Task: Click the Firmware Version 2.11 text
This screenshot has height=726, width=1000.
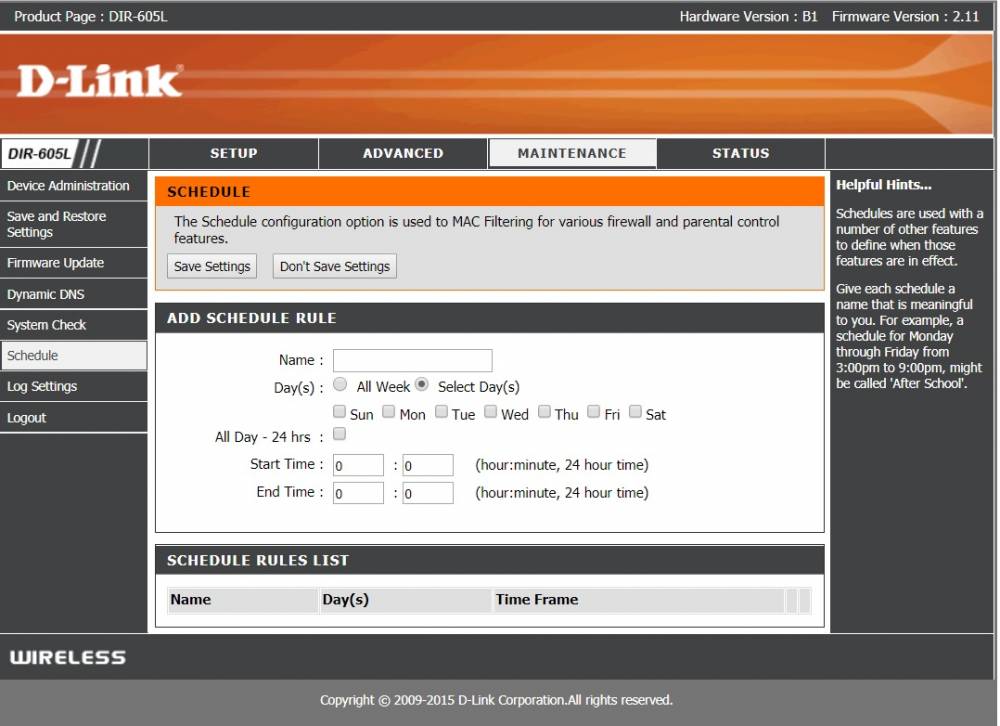Action: (905, 17)
